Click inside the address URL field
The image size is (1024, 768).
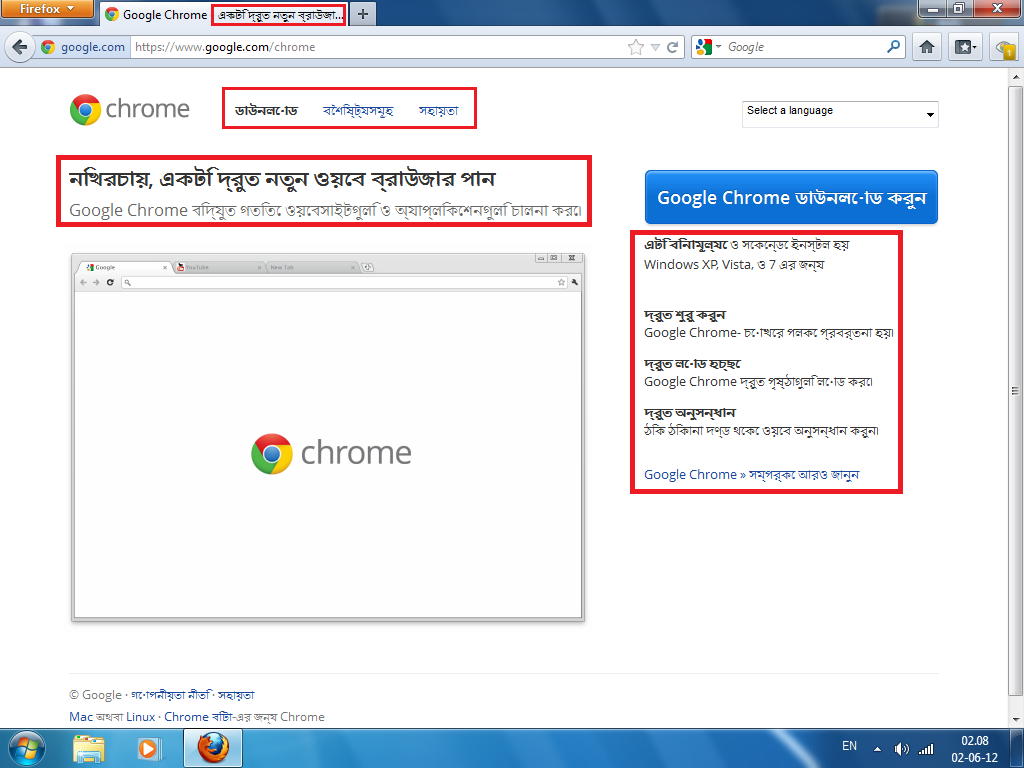click(379, 47)
